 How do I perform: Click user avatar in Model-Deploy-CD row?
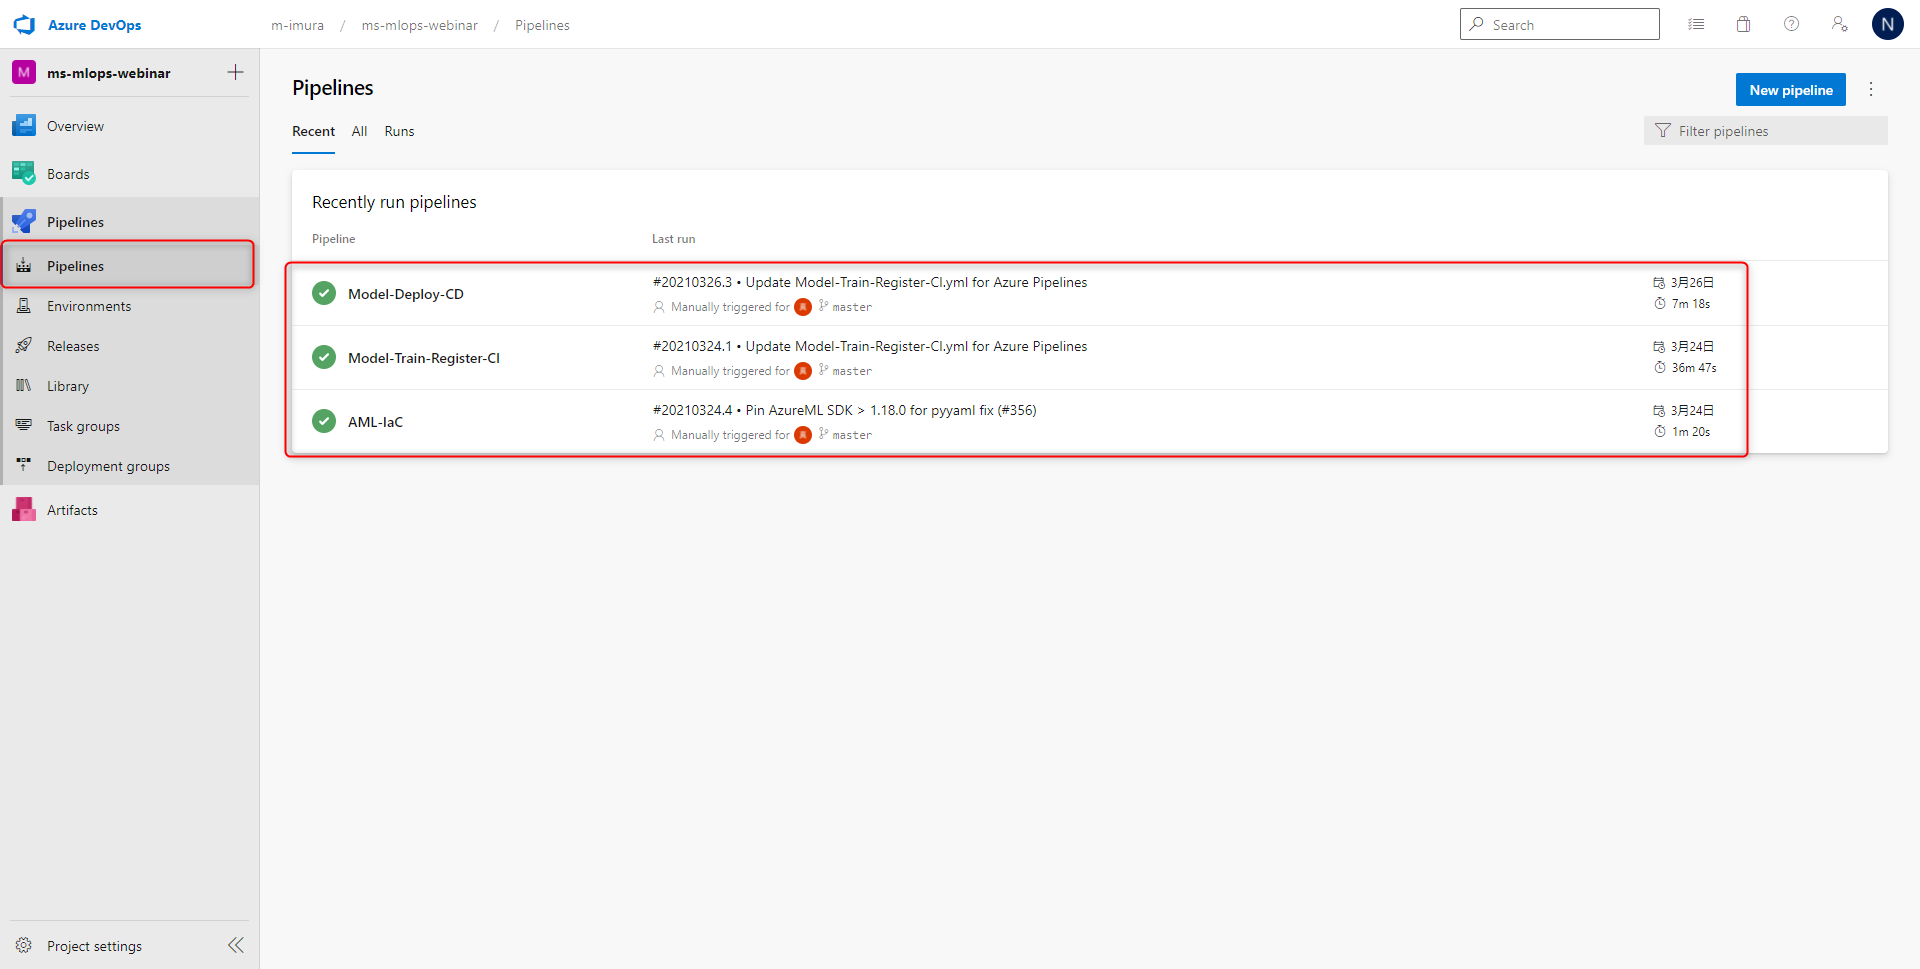pos(803,307)
